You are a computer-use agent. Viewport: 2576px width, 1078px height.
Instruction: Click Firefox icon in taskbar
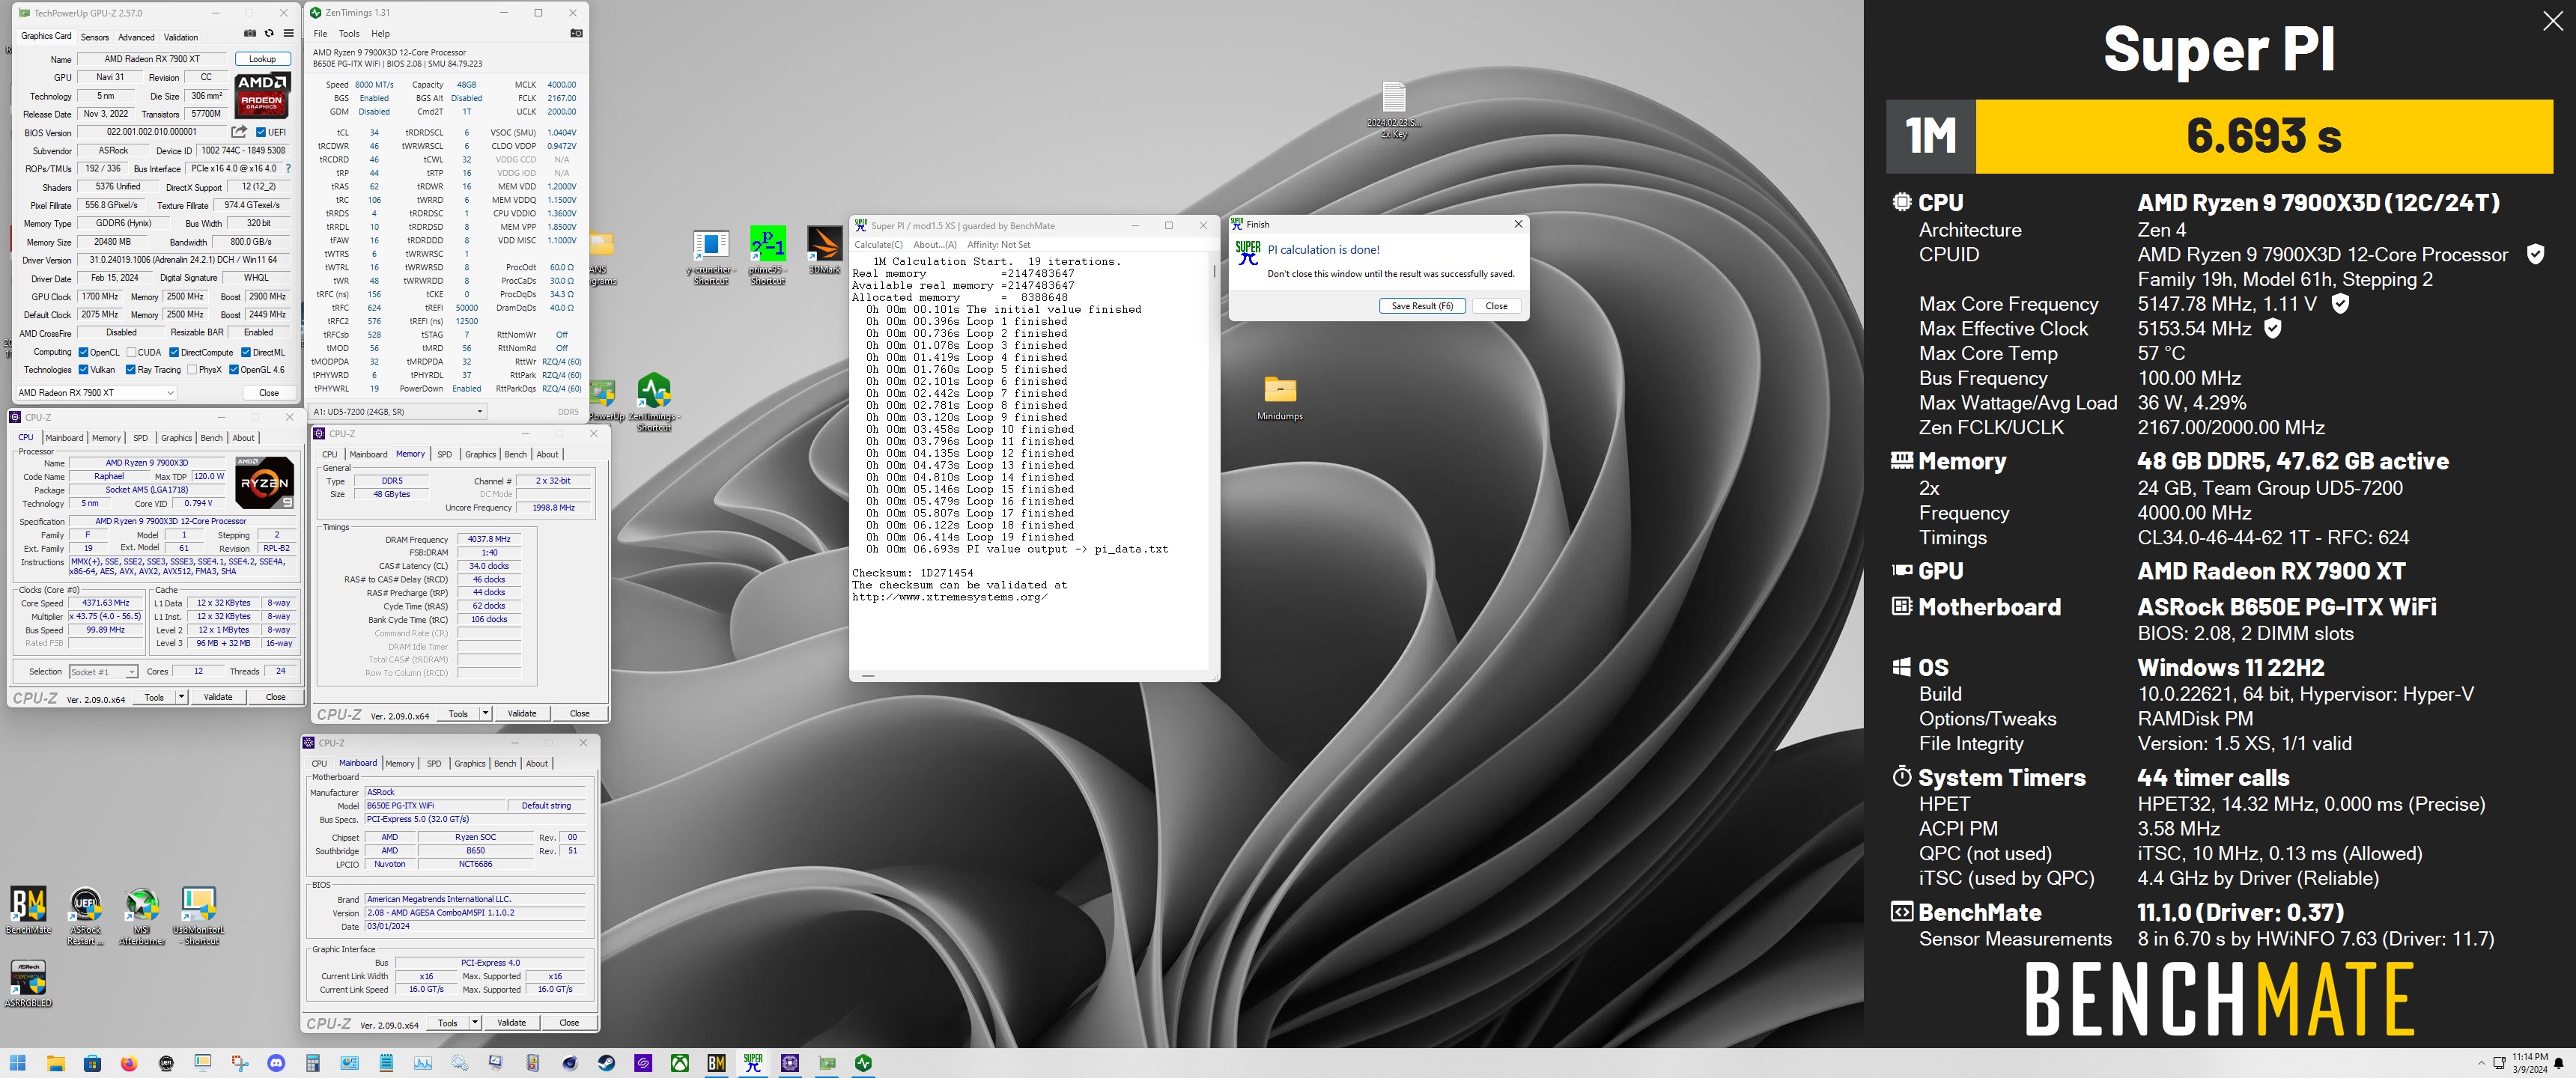[129, 1063]
